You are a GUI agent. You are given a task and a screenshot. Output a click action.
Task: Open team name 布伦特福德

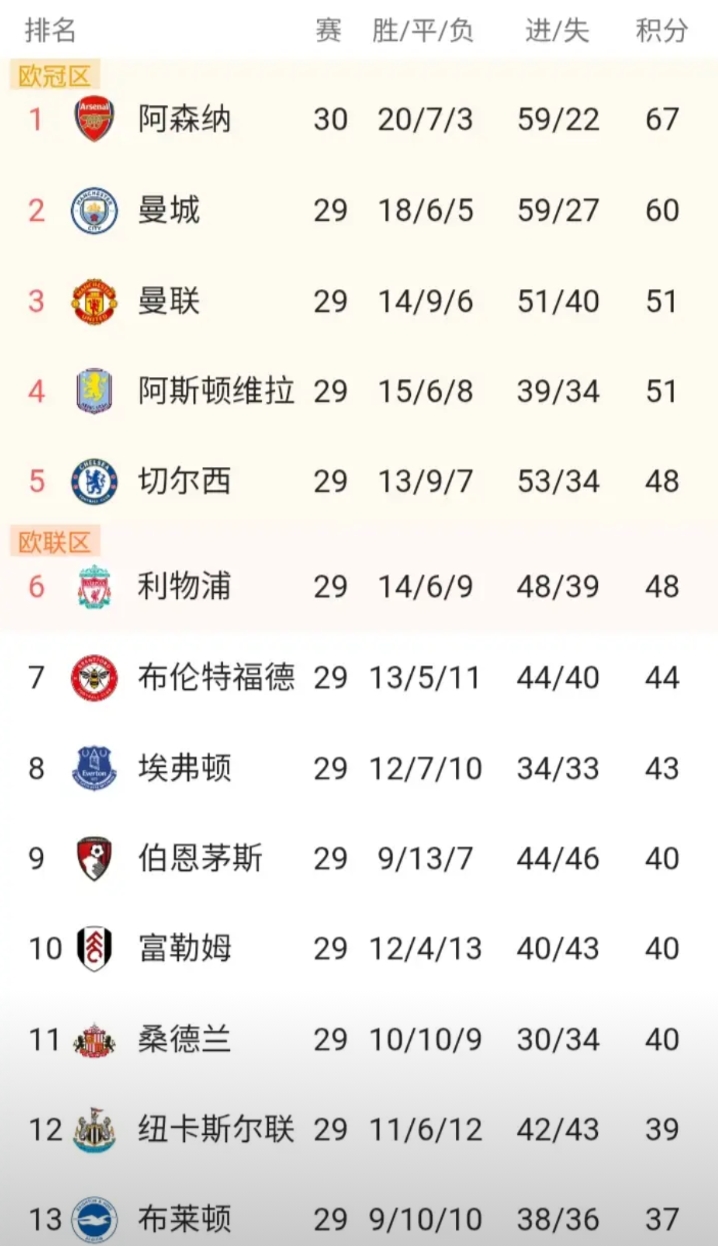point(216,678)
